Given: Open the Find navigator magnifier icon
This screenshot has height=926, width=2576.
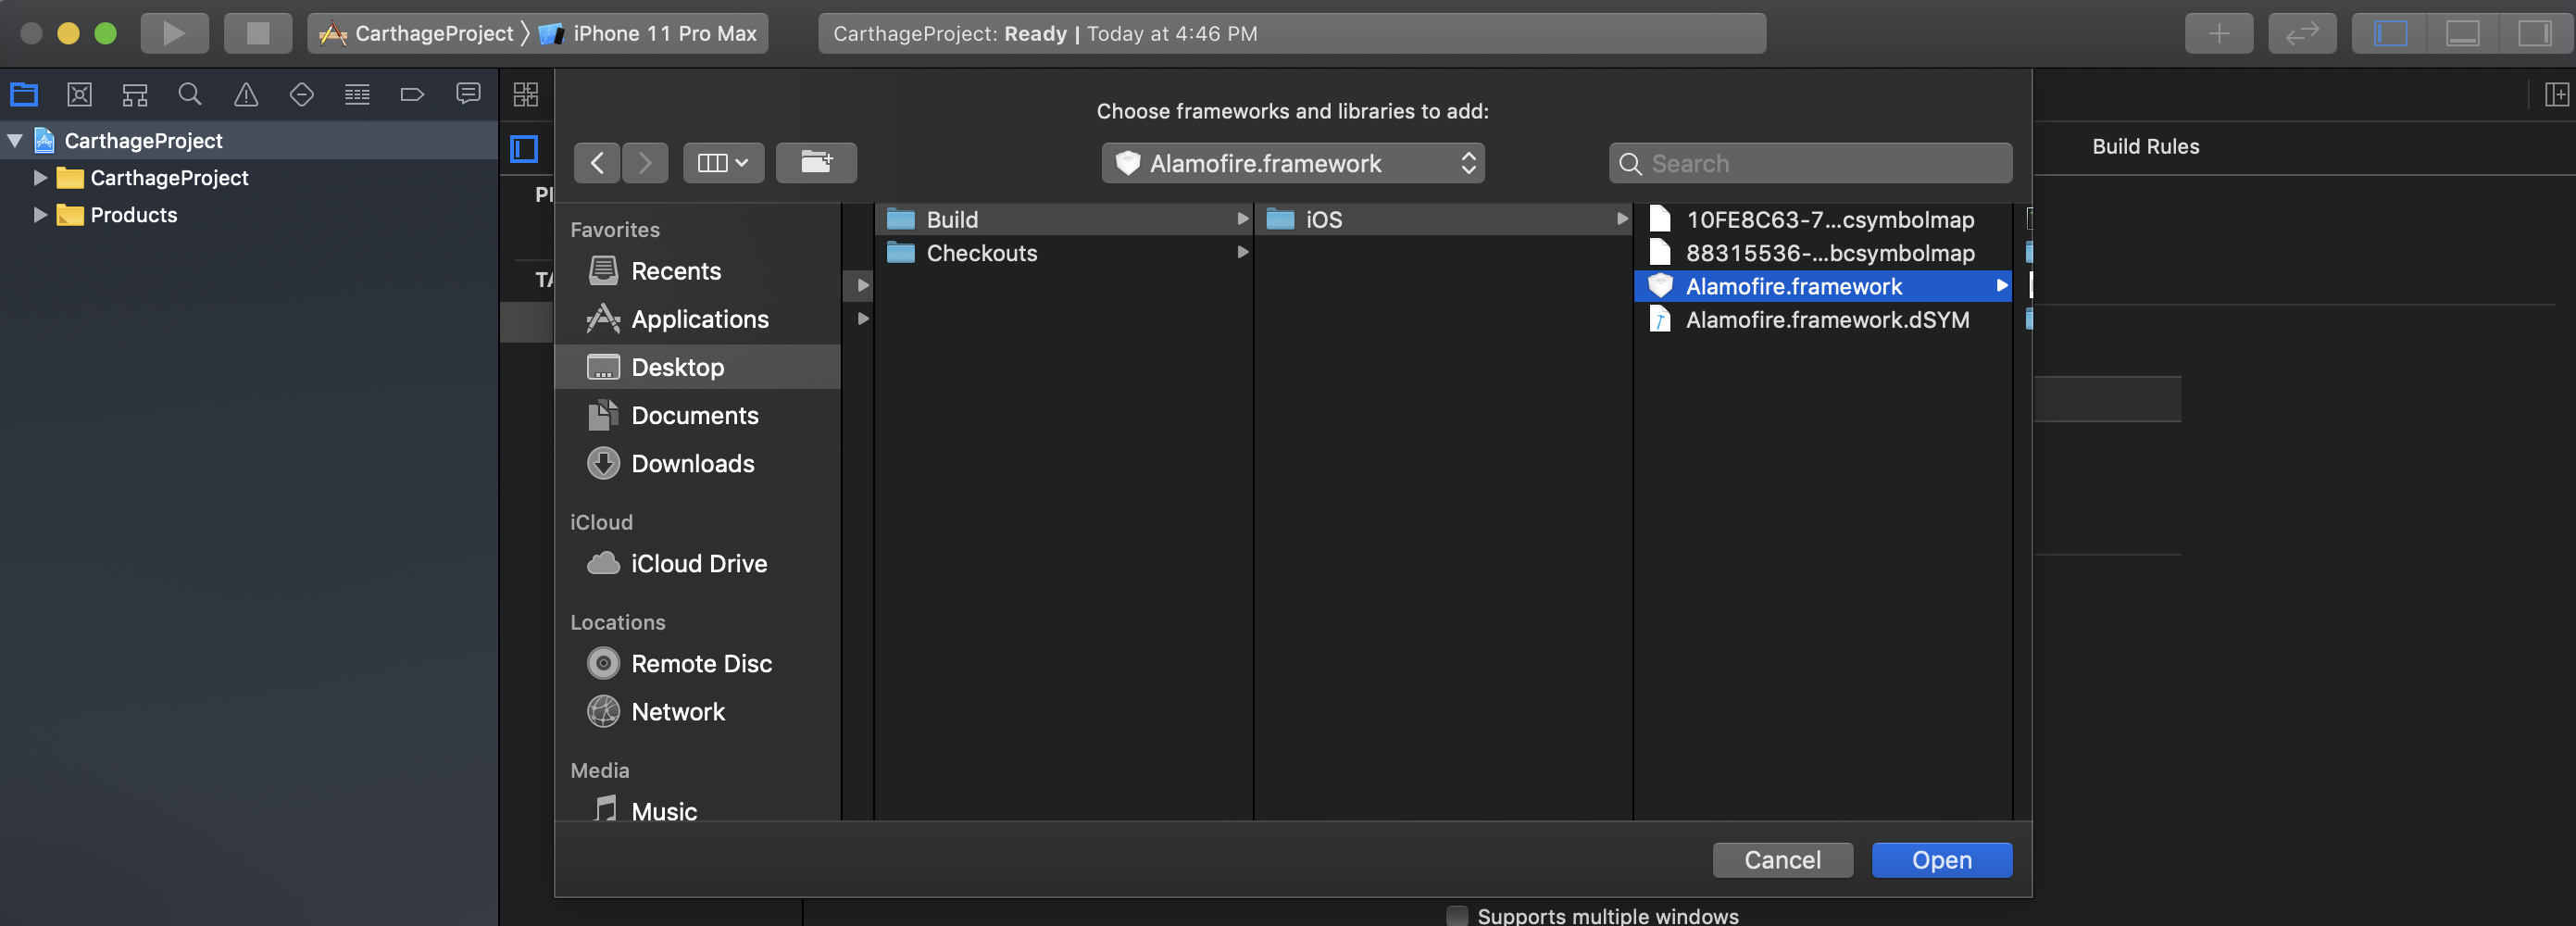Looking at the screenshot, I should tap(190, 95).
